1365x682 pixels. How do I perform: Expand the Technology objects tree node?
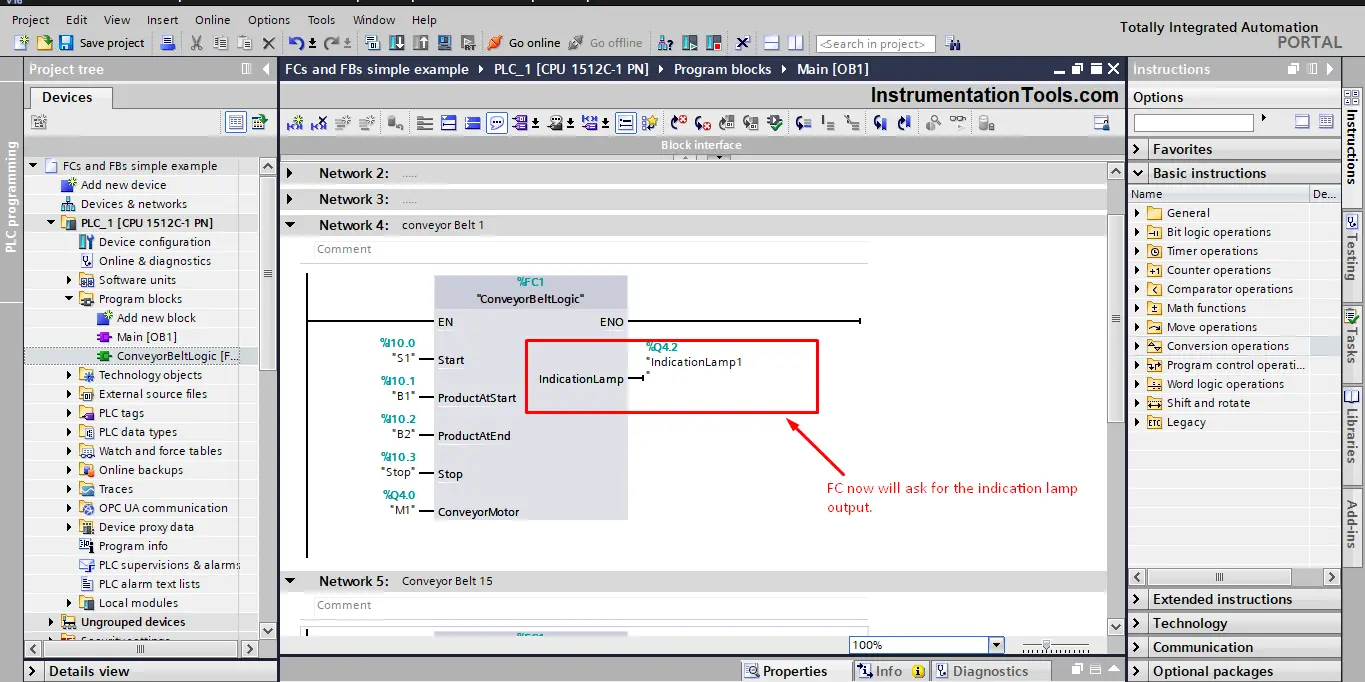tap(70, 375)
